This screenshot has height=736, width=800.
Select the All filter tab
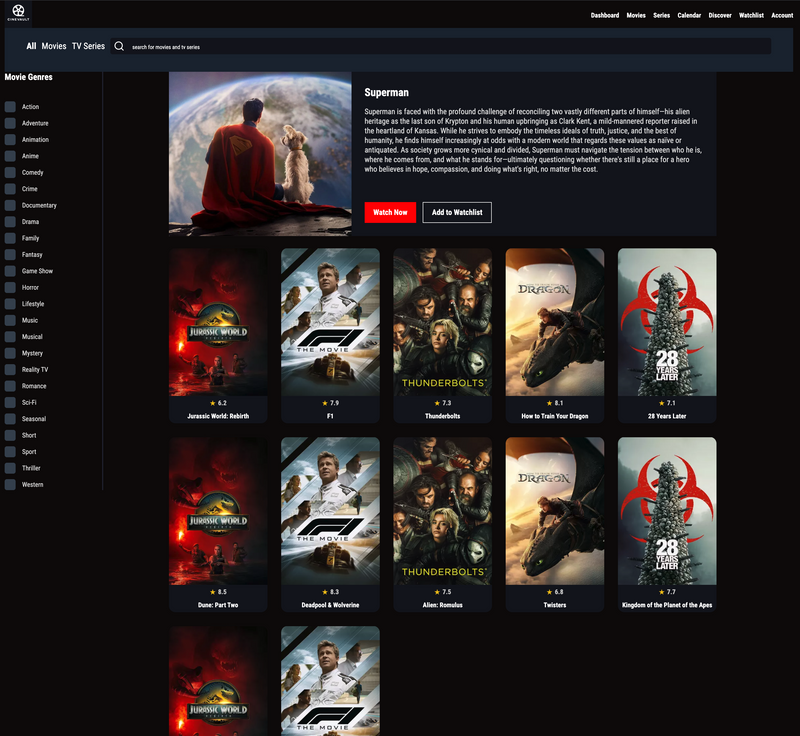click(x=31, y=46)
